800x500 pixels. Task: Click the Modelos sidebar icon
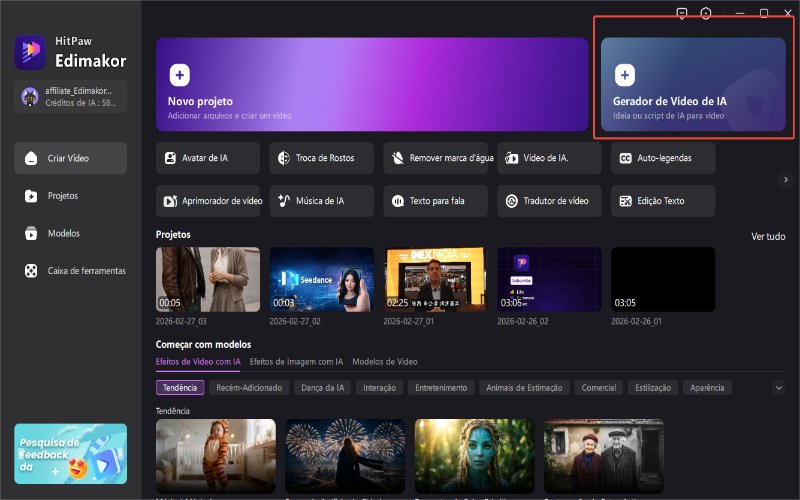click(x=31, y=233)
